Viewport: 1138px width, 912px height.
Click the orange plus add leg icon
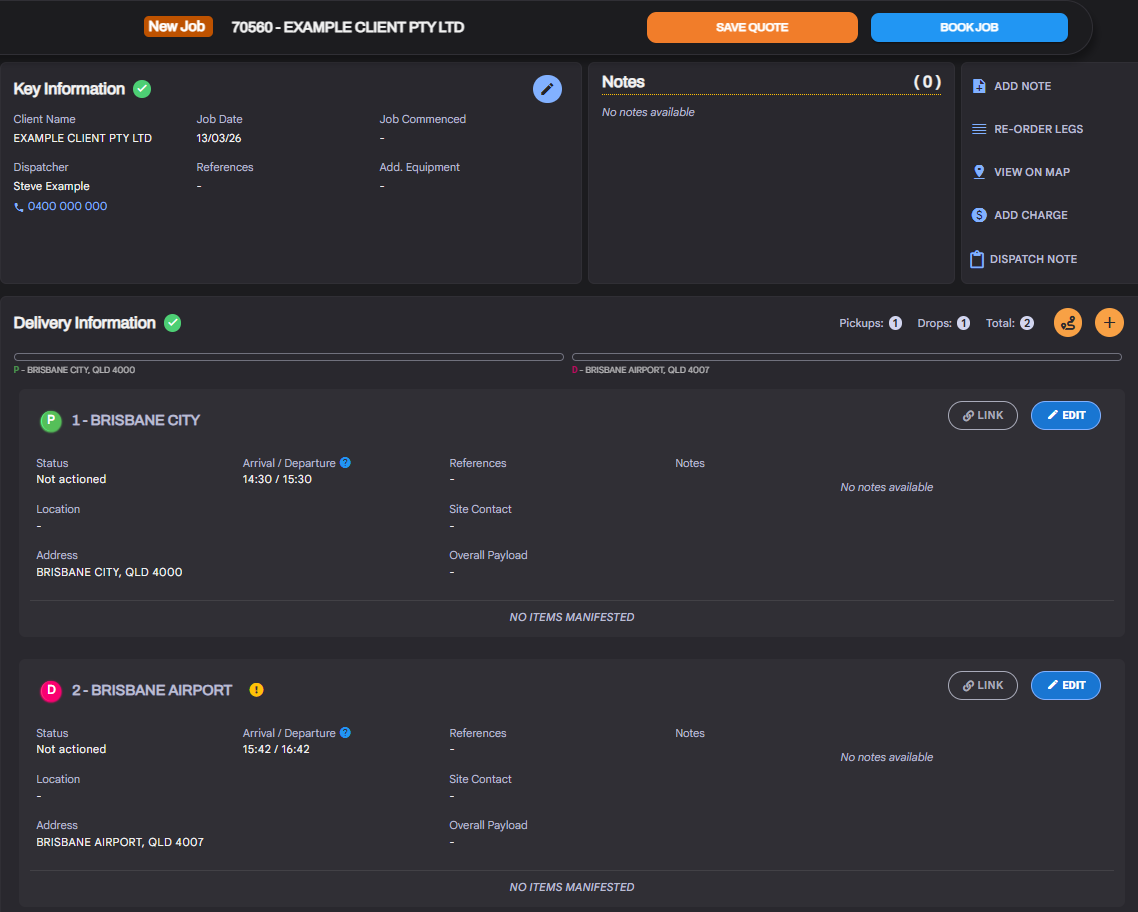coord(1109,323)
